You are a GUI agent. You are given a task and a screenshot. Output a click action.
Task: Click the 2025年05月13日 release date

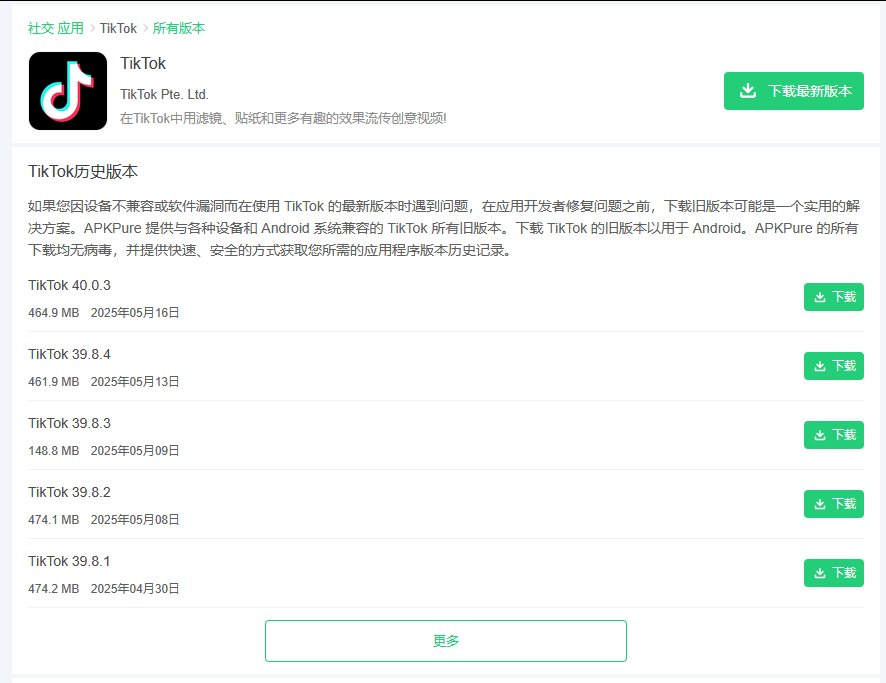(x=135, y=381)
